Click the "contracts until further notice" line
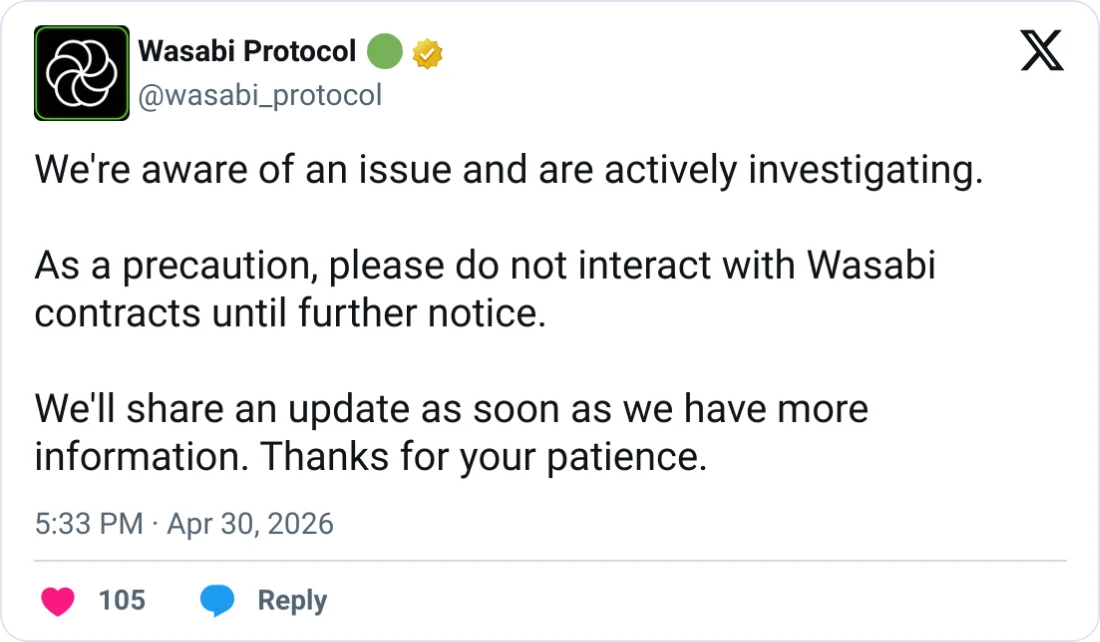Viewport: 1100px width, 642px height. pos(290,313)
